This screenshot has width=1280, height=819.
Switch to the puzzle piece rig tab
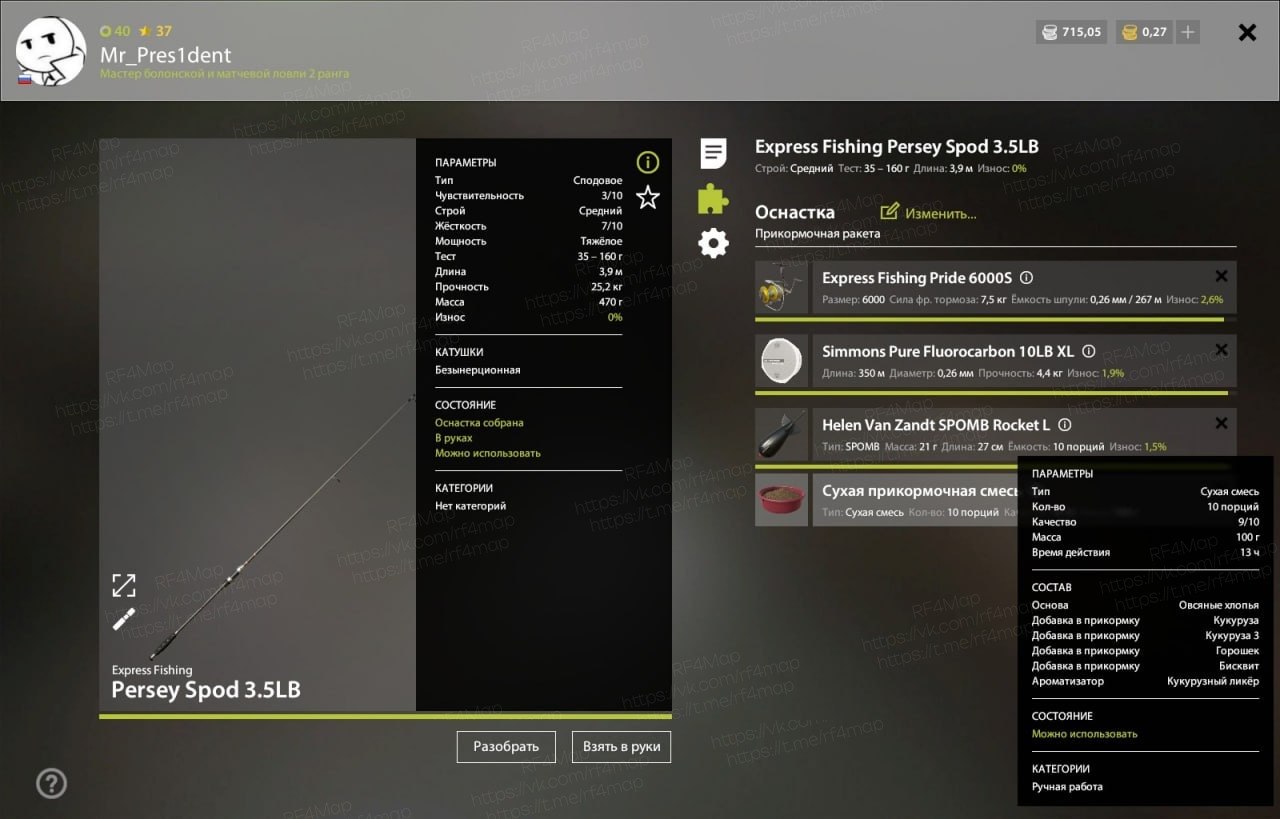[x=713, y=198]
